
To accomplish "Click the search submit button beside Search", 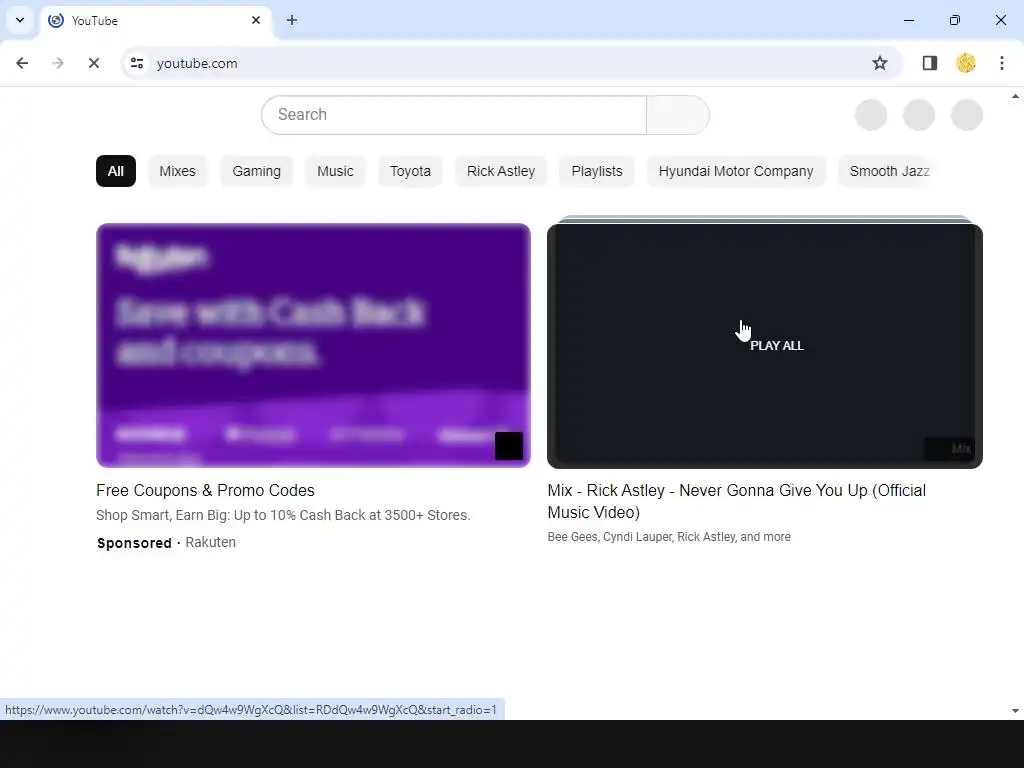I will tap(678, 115).
